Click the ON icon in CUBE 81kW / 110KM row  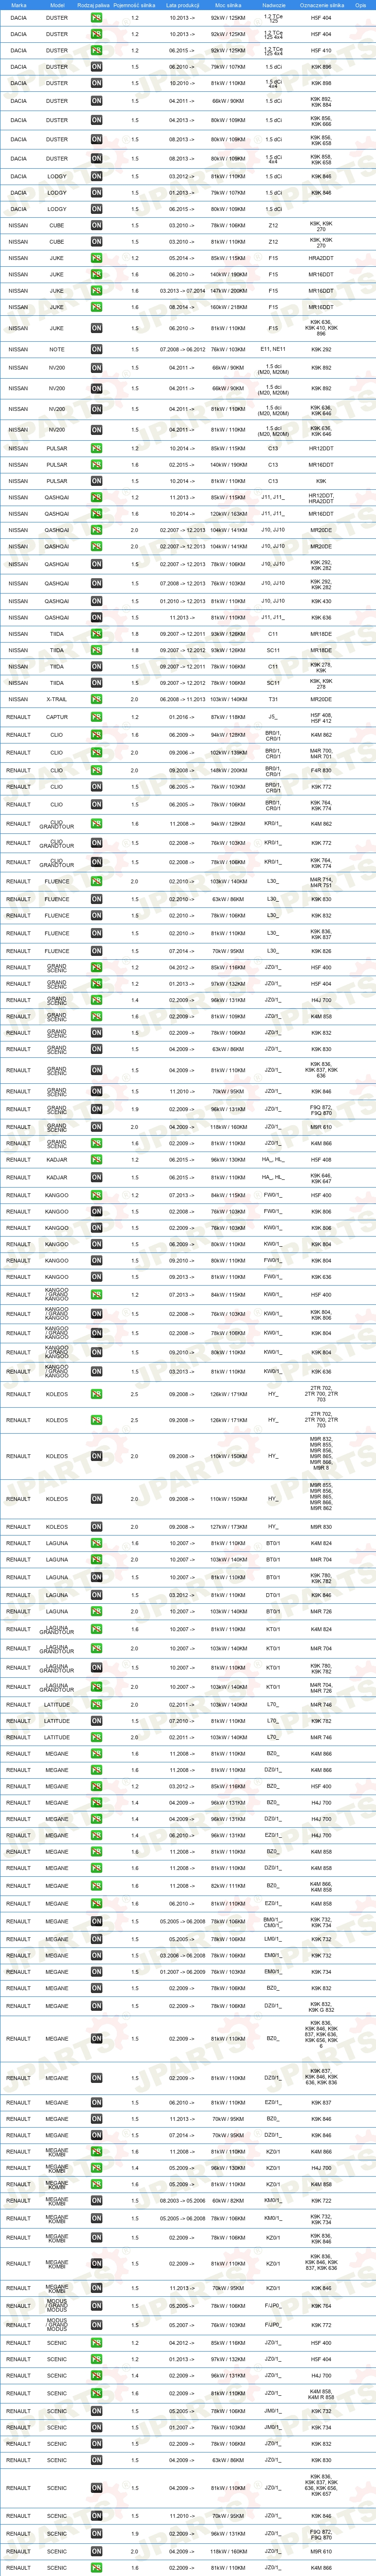pyautogui.click(x=96, y=242)
